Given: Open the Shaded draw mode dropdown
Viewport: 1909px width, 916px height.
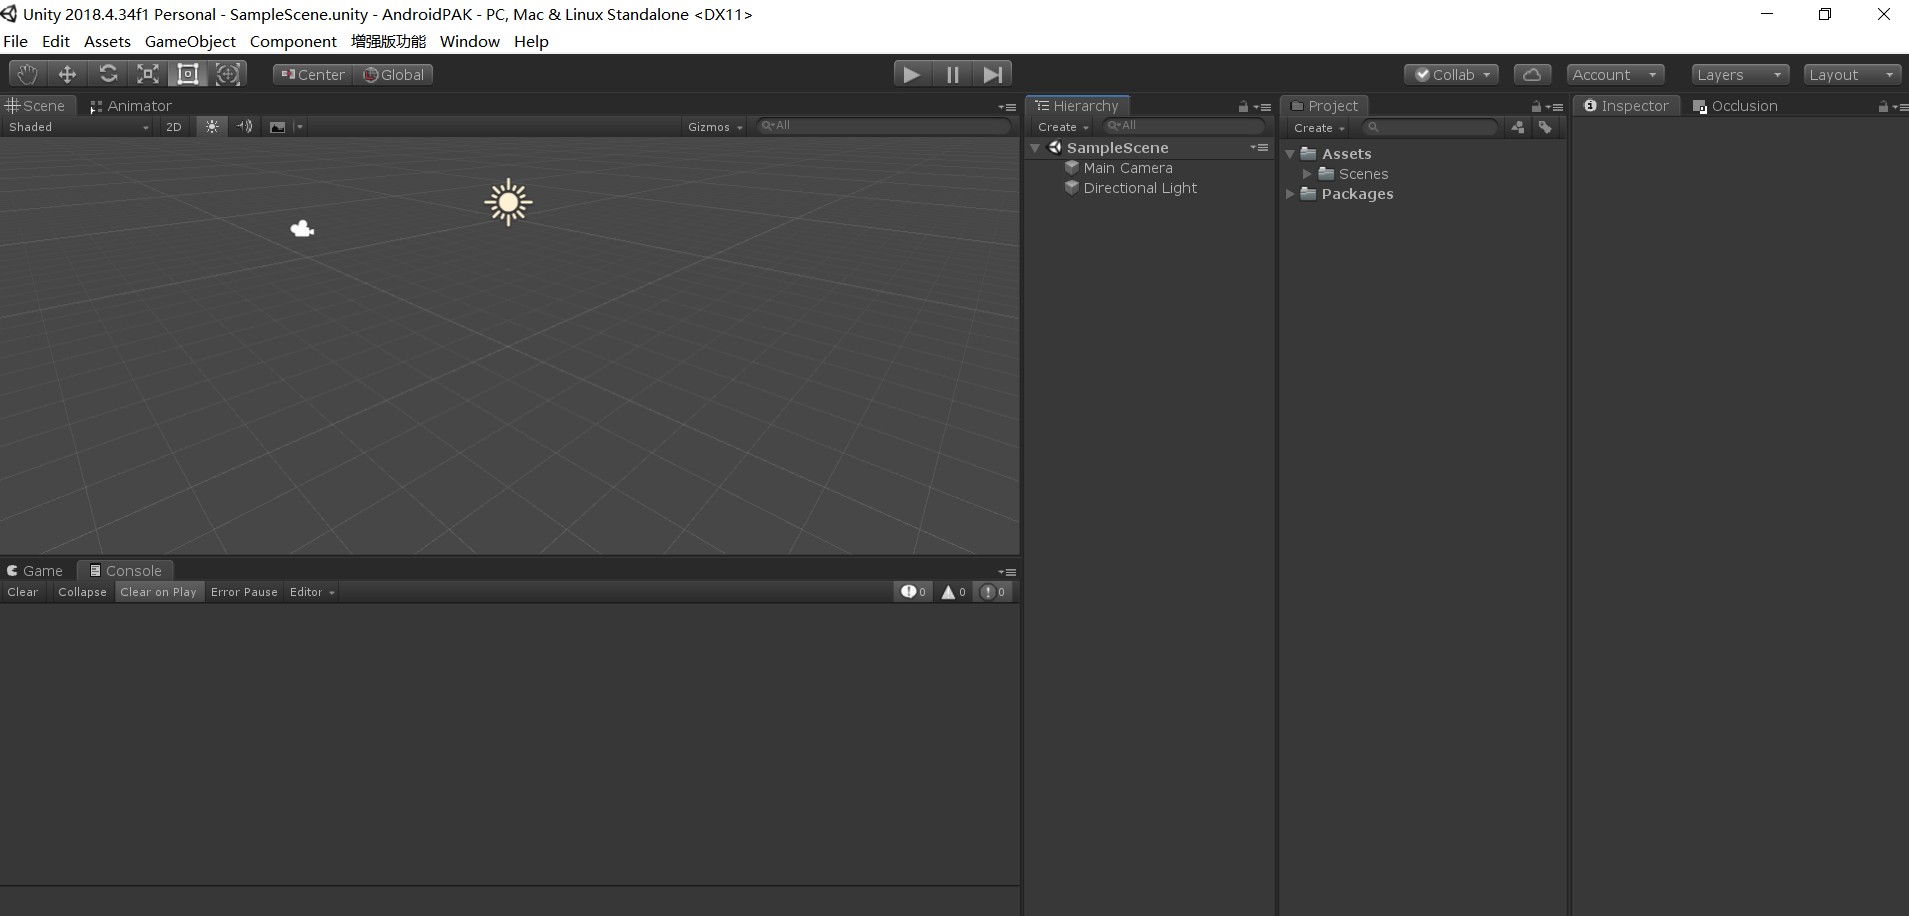Looking at the screenshot, I should [x=78, y=127].
